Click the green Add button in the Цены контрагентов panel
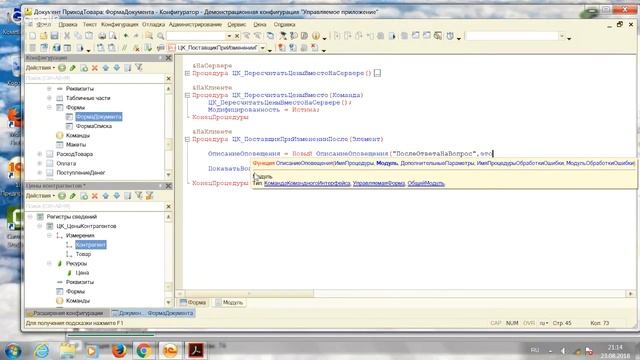Image resolution: width=640 pixels, height=360 pixels. [62, 196]
